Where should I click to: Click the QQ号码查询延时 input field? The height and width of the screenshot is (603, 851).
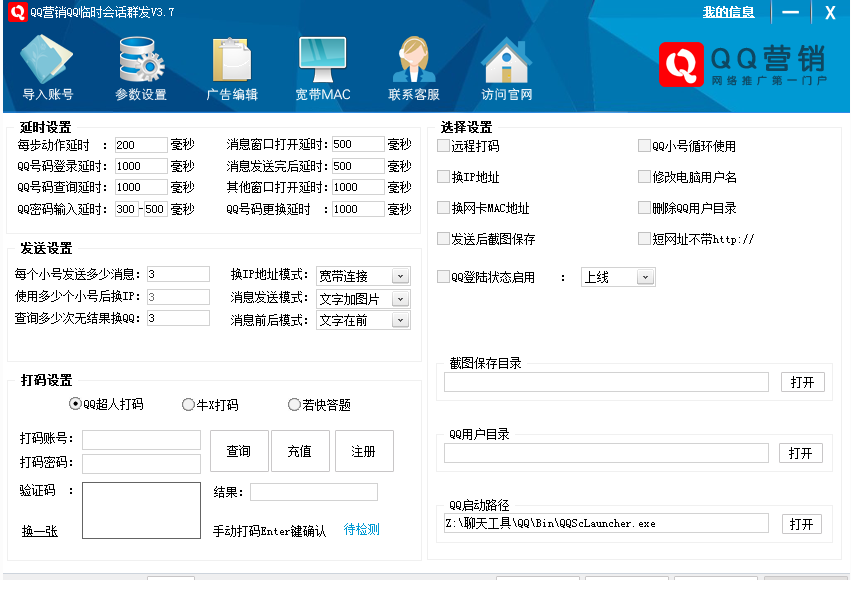141,187
